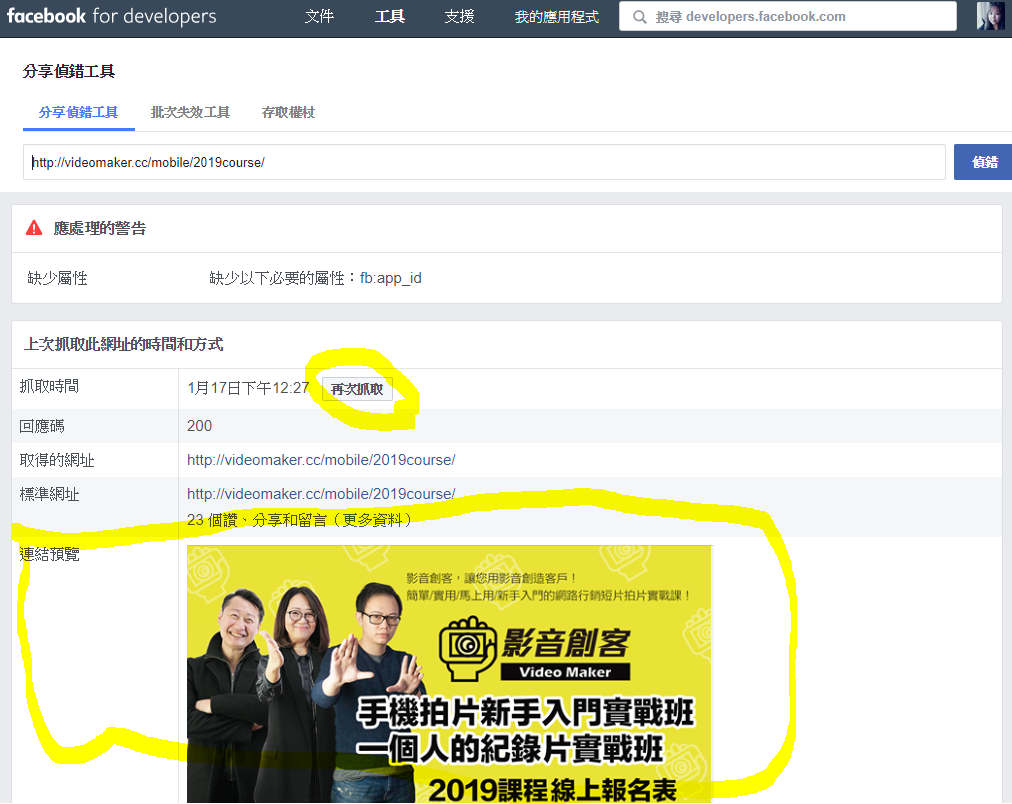Focus the URL input field
The height and width of the screenshot is (804, 1012).
pos(484,162)
